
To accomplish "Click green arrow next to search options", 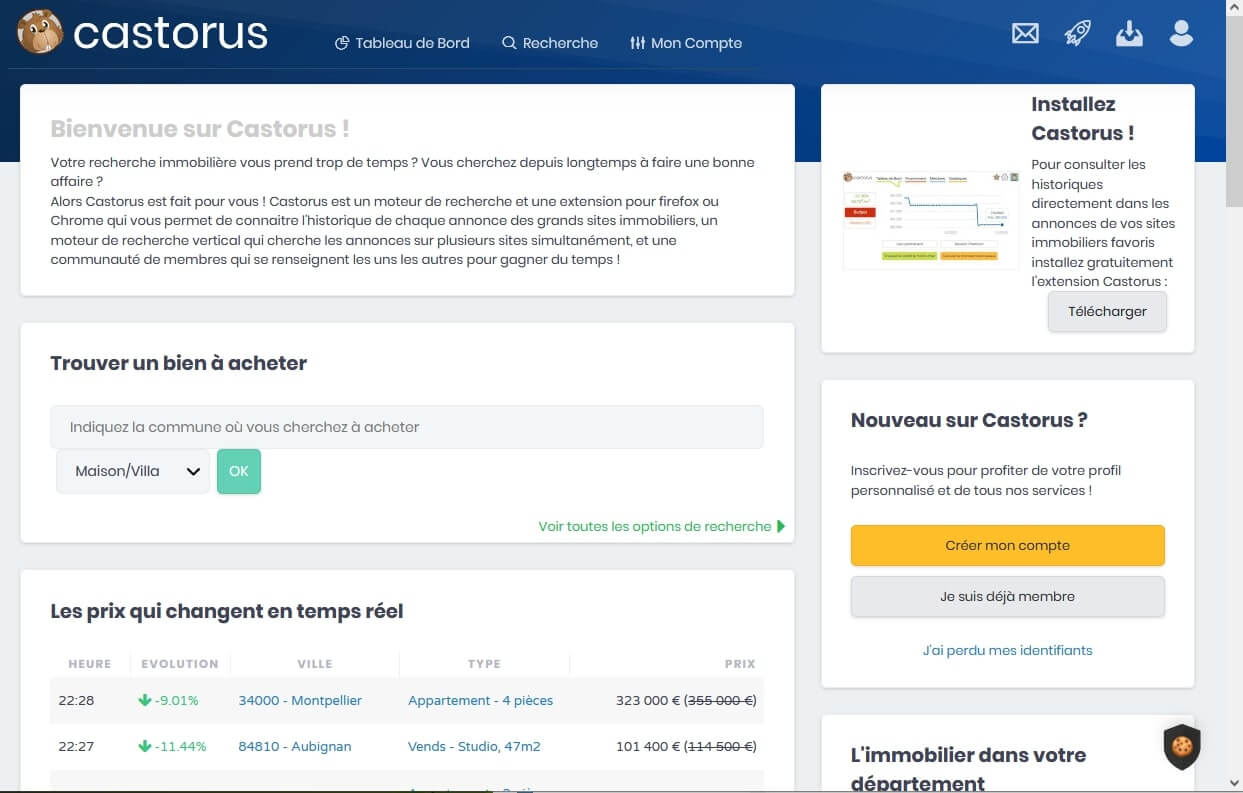I will point(781,527).
